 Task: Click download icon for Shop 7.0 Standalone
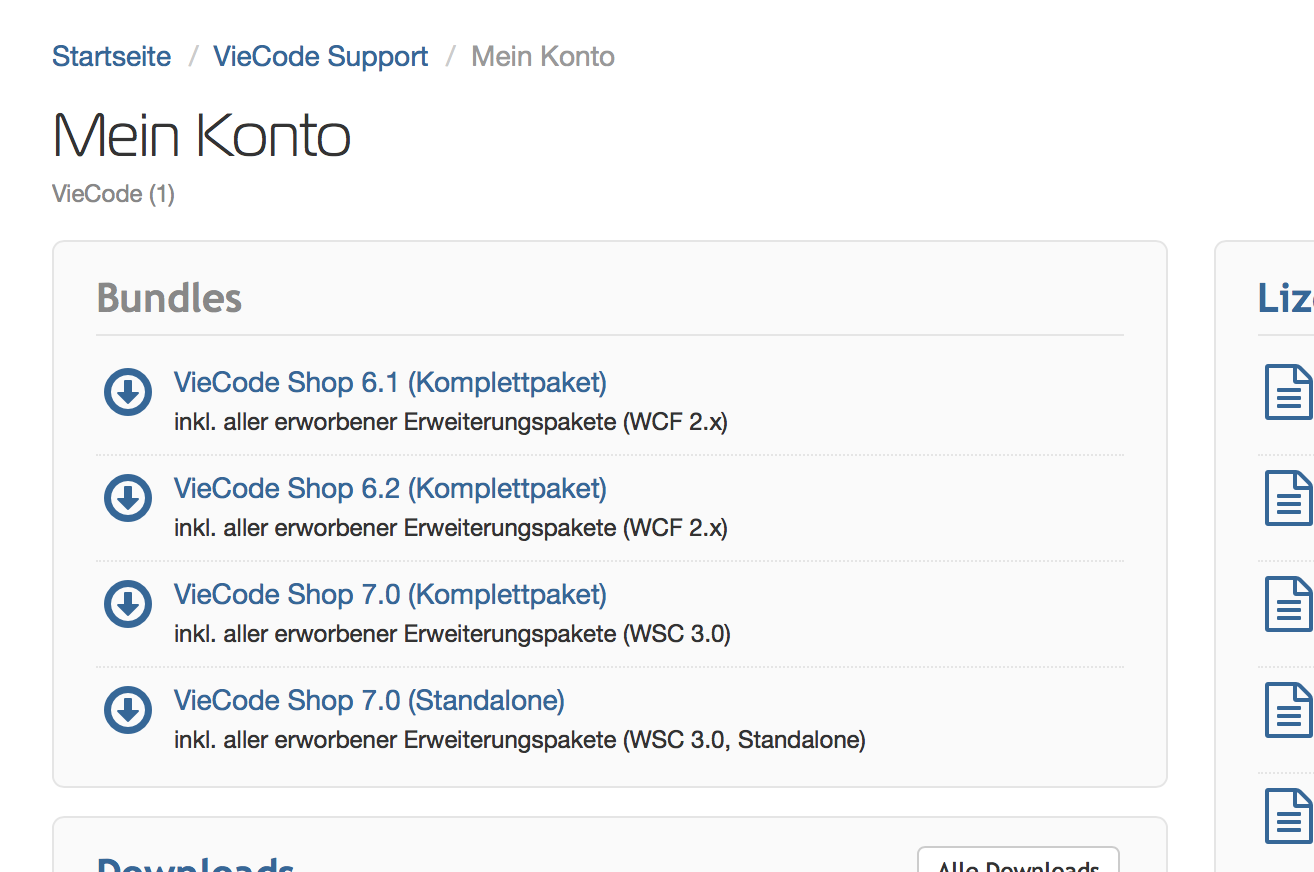(128, 710)
